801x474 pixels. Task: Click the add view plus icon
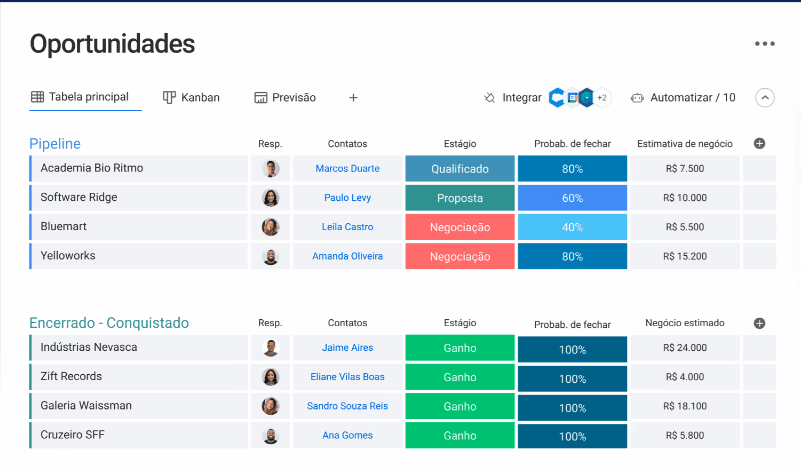tap(353, 98)
